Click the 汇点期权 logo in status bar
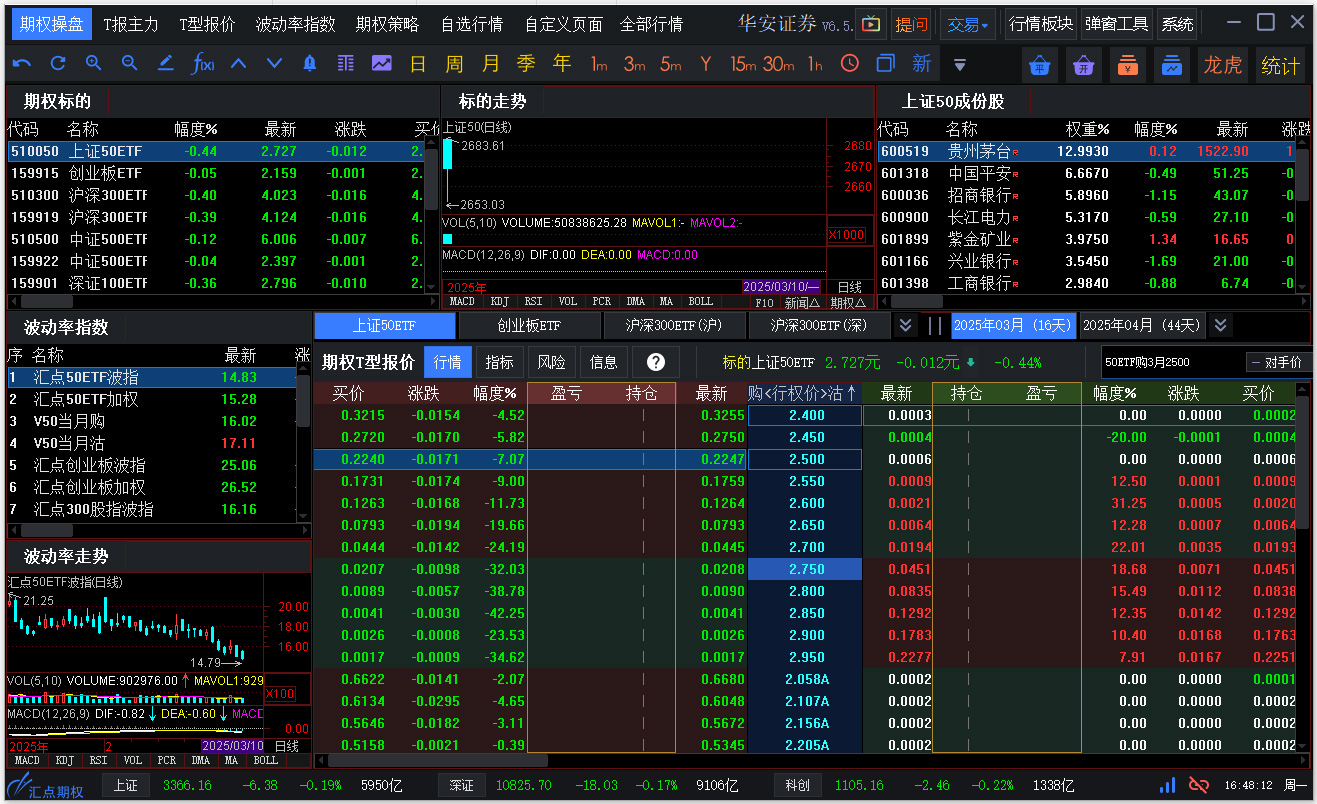1317x804 pixels. tap(46, 787)
